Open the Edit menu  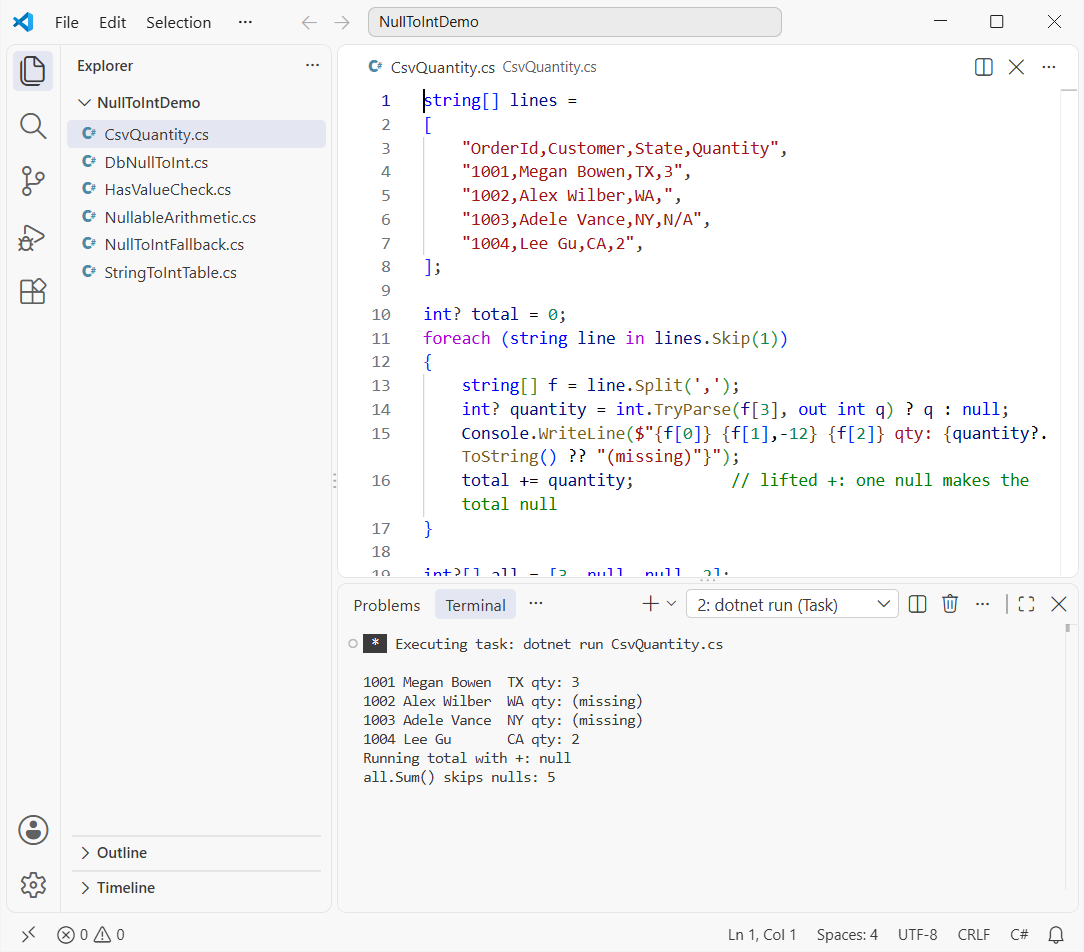(112, 22)
